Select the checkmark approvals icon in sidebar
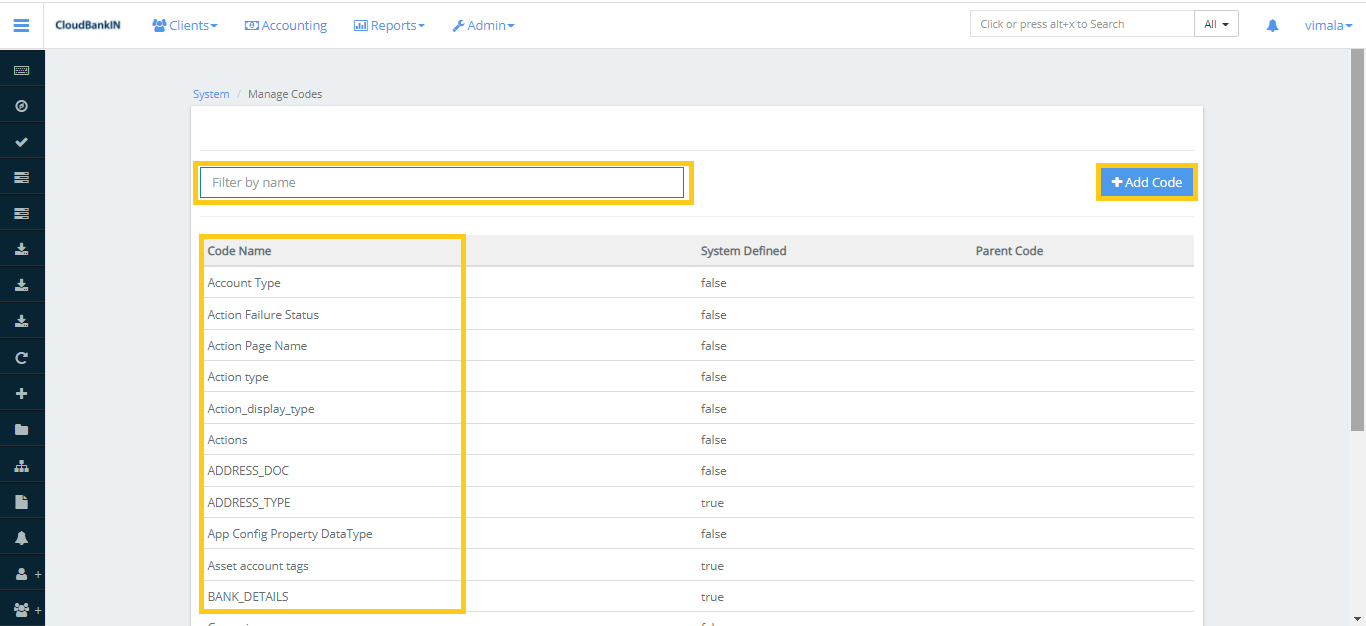Viewport: 1366px width, 626px height. tap(21, 140)
